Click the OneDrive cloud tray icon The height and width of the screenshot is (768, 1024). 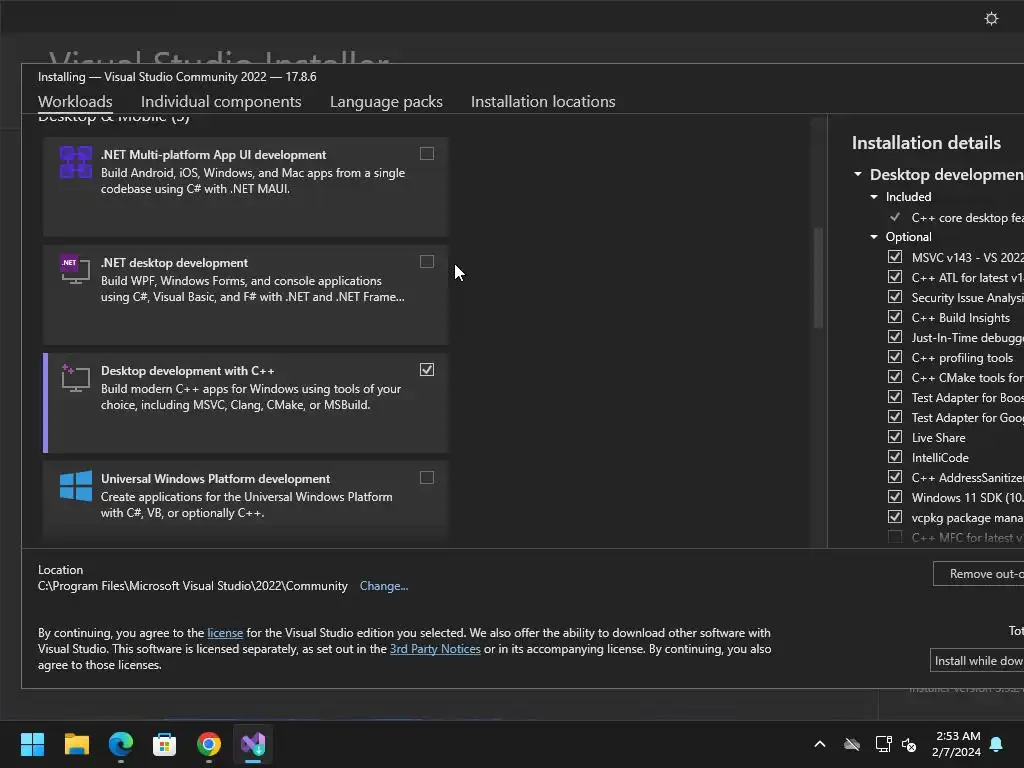(x=852, y=744)
